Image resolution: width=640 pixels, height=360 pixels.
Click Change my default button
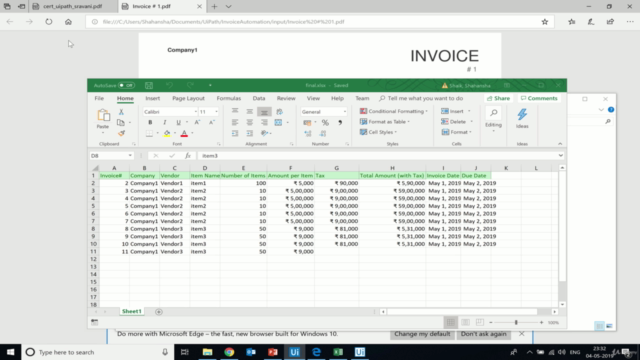(422, 334)
